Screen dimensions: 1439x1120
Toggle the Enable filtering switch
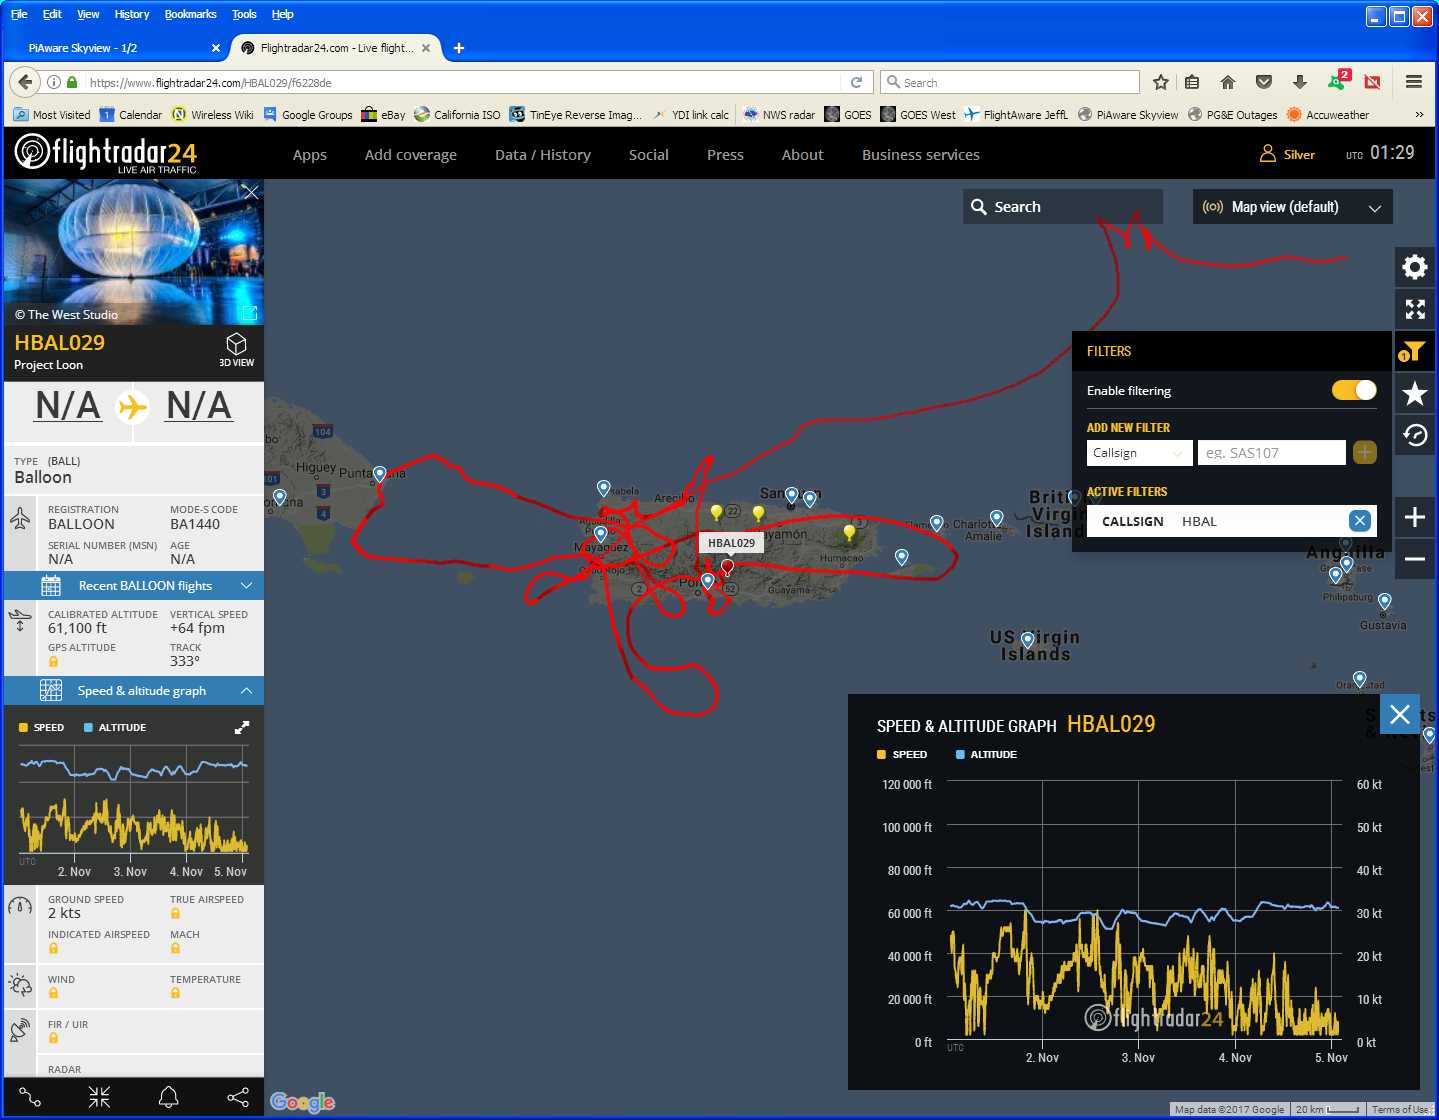(x=1353, y=390)
